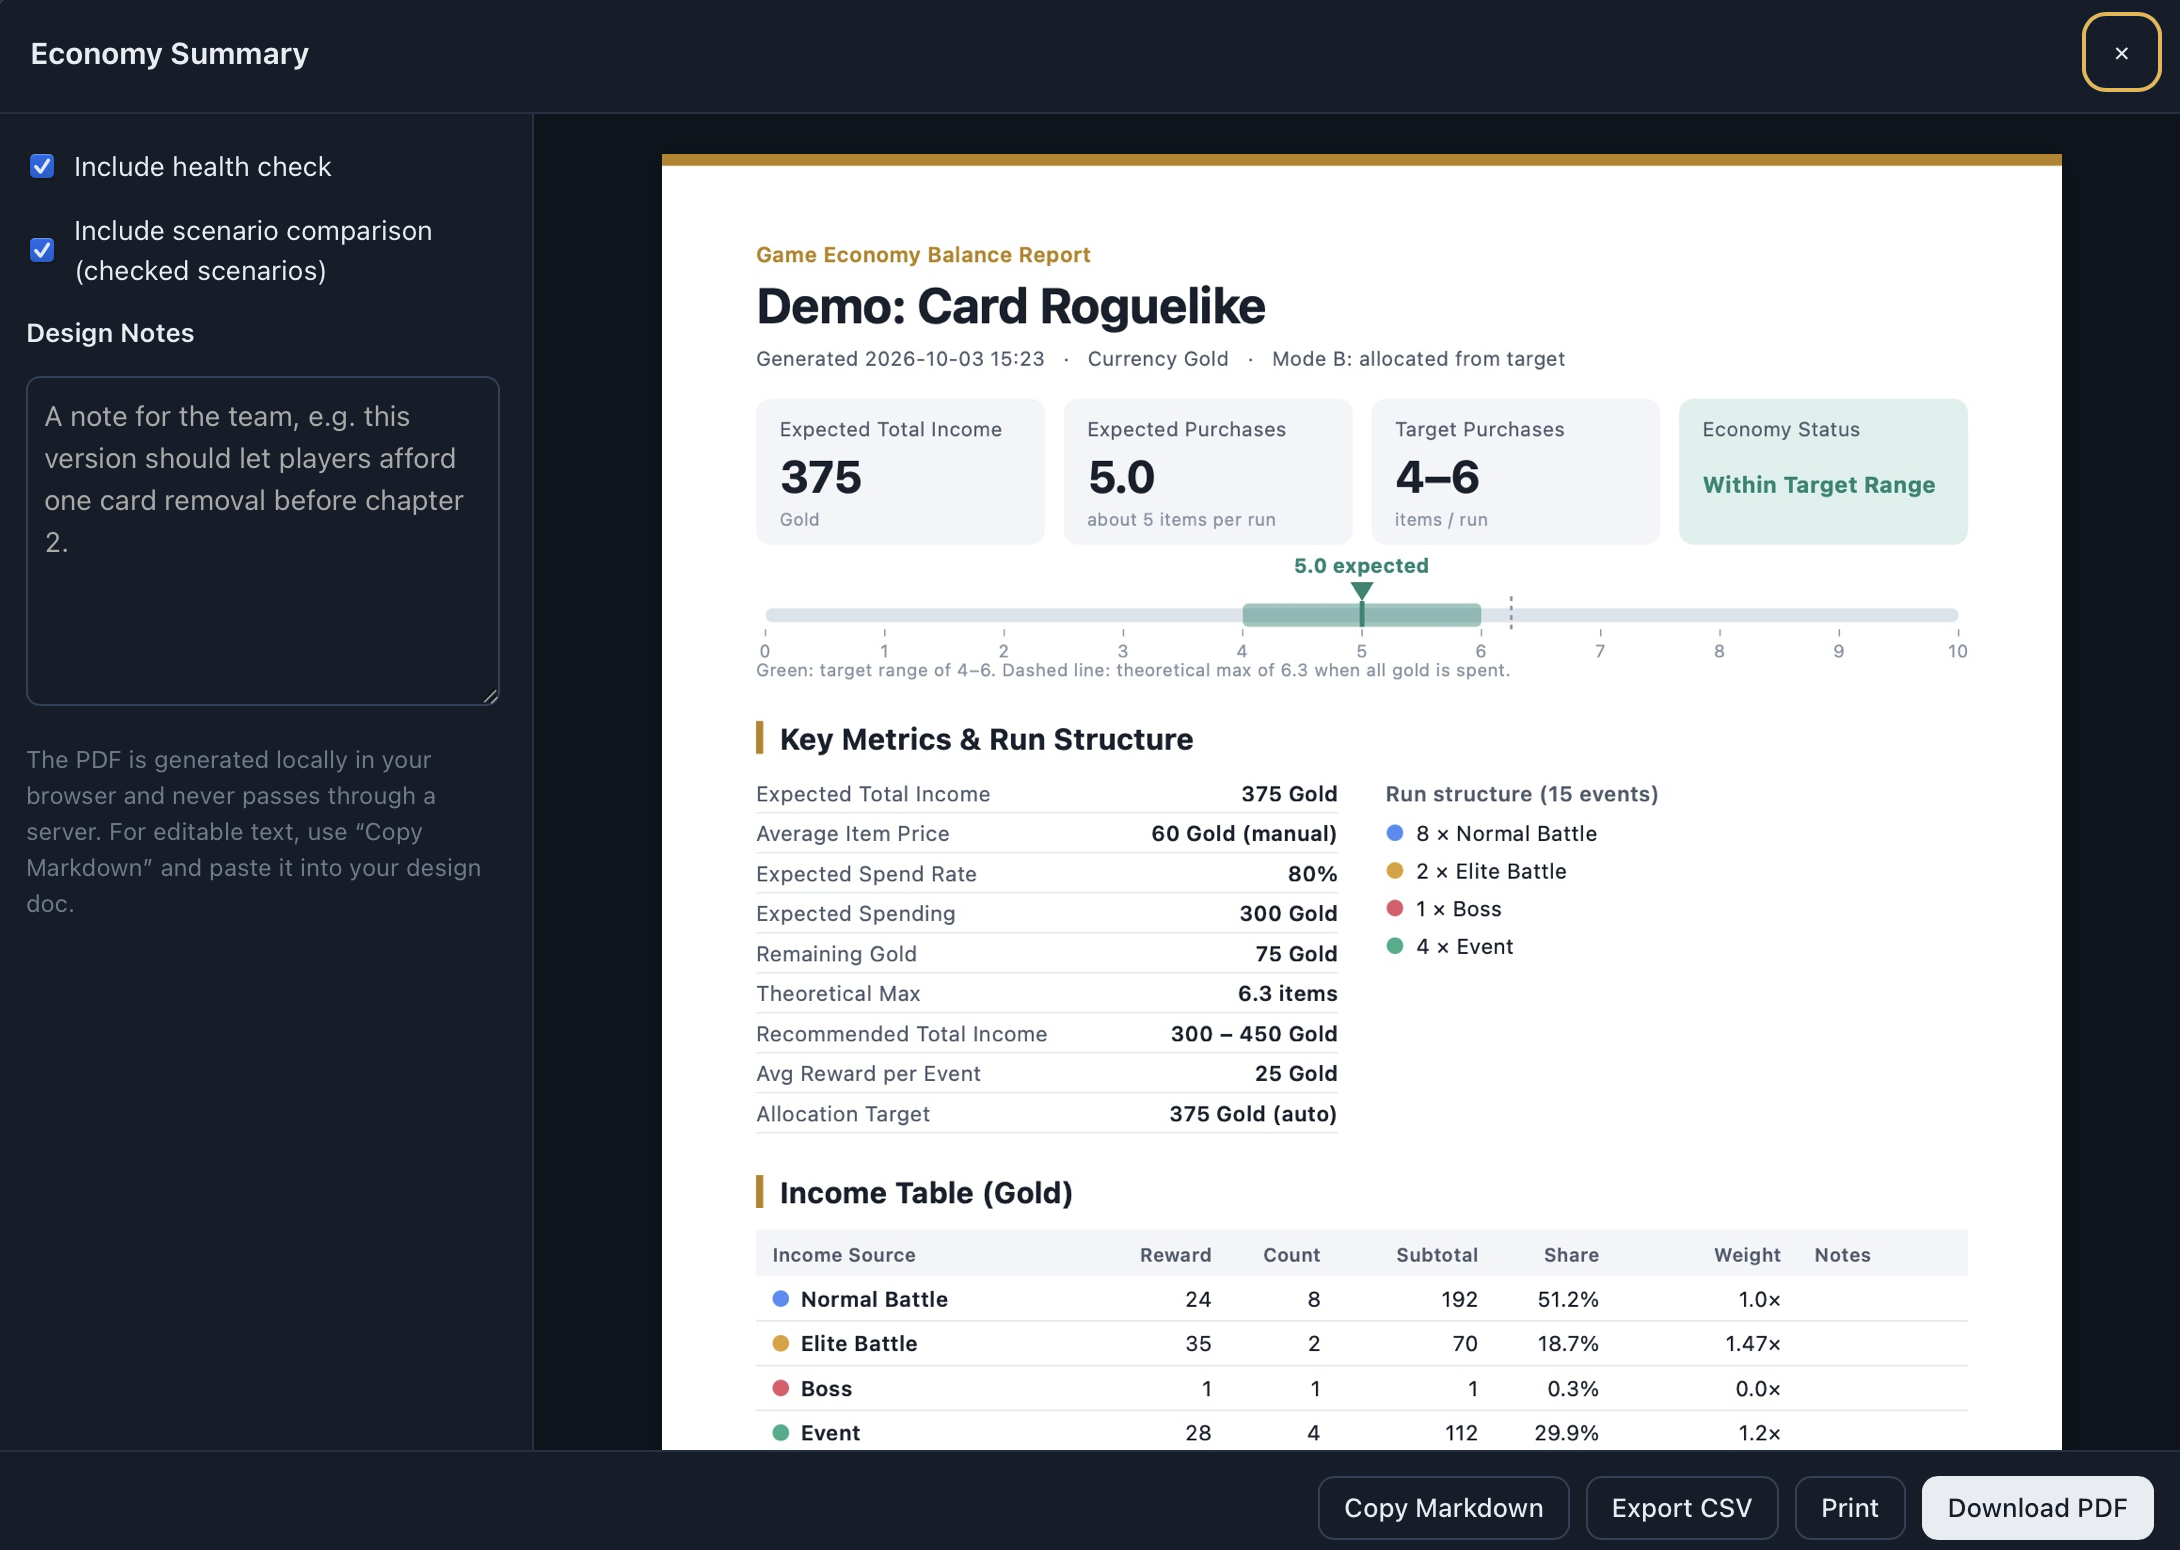Click the Within Target Range status text
Screen dimensions: 2180x1550
click(1819, 485)
